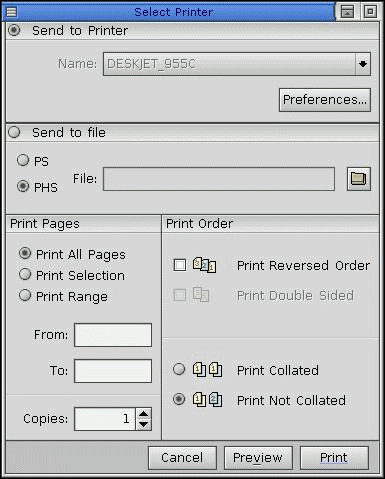Select the Send to Printer radio button
Screen dimensions: 385x479
[14, 30]
